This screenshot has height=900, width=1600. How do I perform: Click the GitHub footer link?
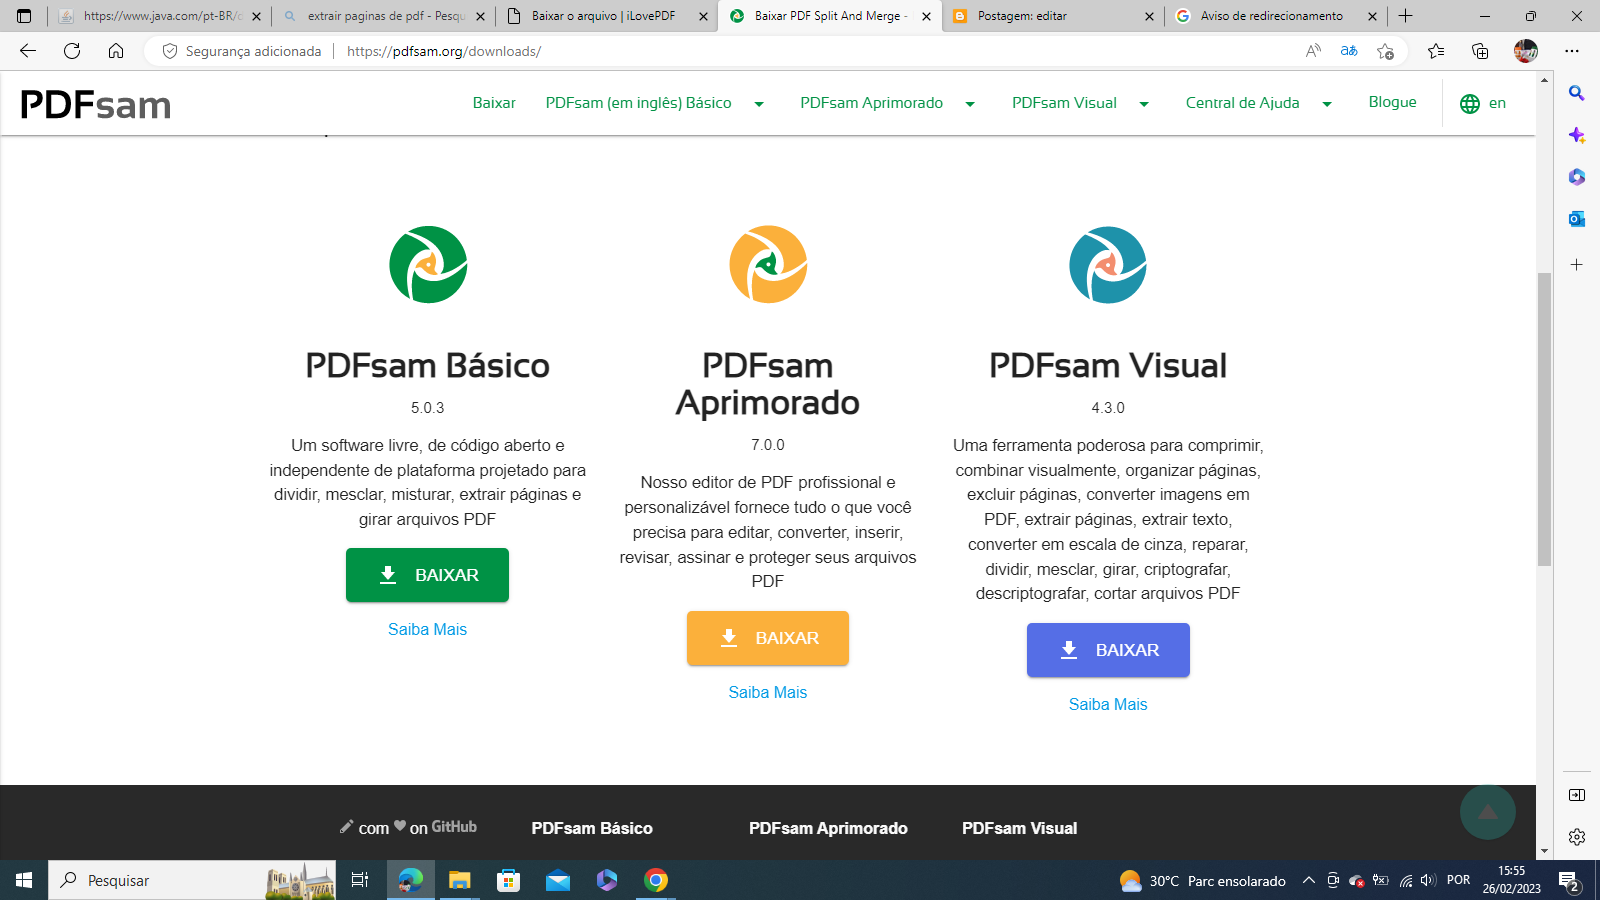[454, 827]
